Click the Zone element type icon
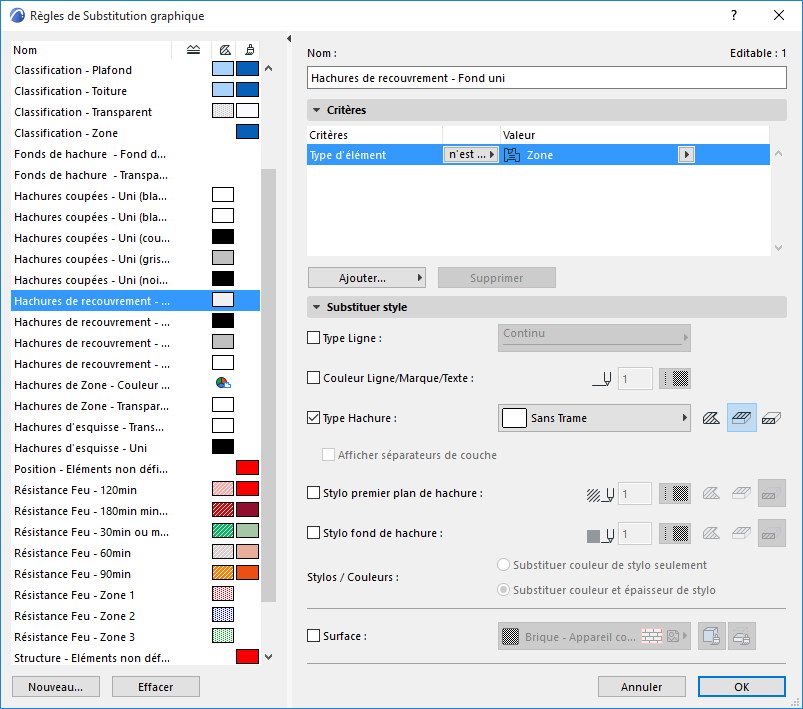The image size is (803, 709). click(x=512, y=155)
